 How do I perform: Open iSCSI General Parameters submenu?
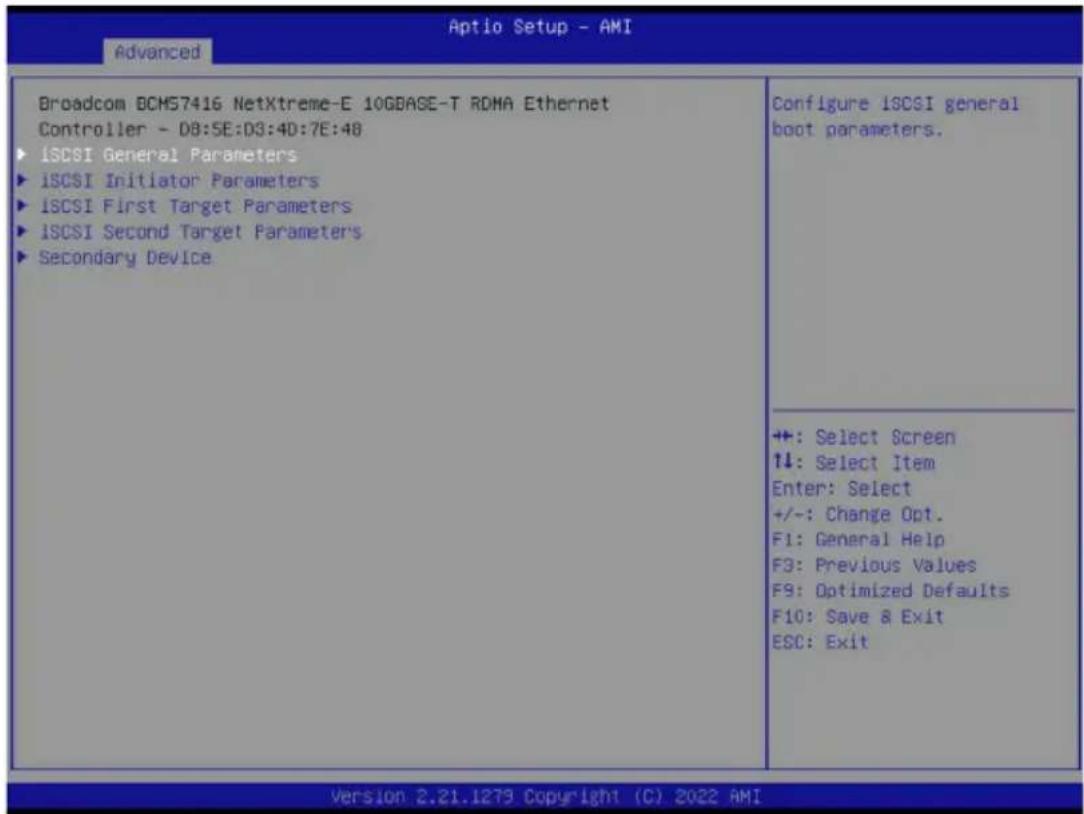pos(169,155)
